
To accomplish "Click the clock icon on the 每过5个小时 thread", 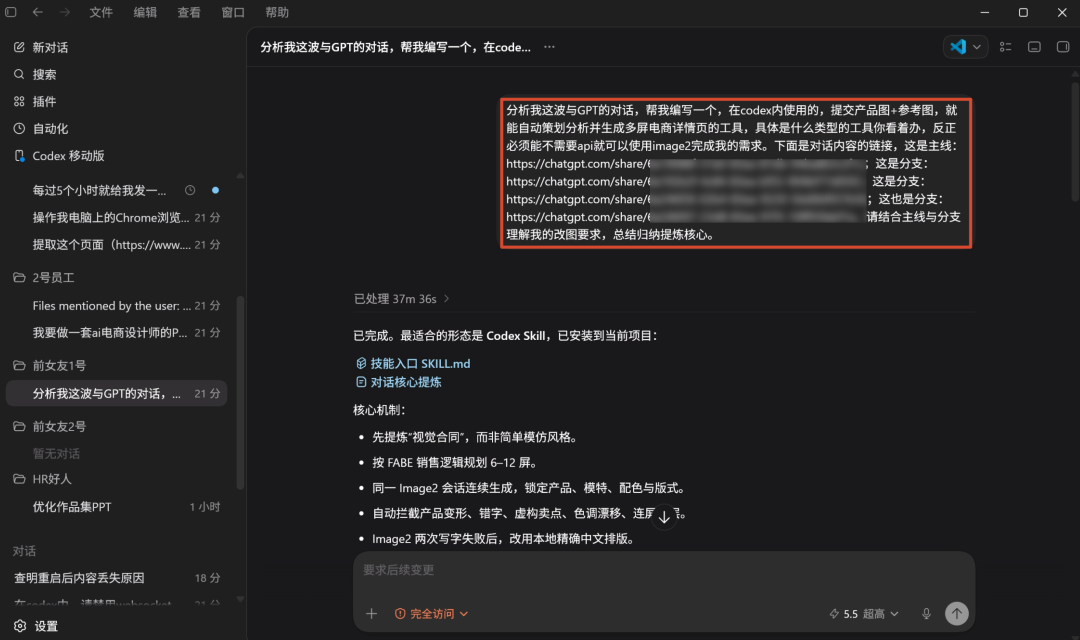I will point(190,190).
